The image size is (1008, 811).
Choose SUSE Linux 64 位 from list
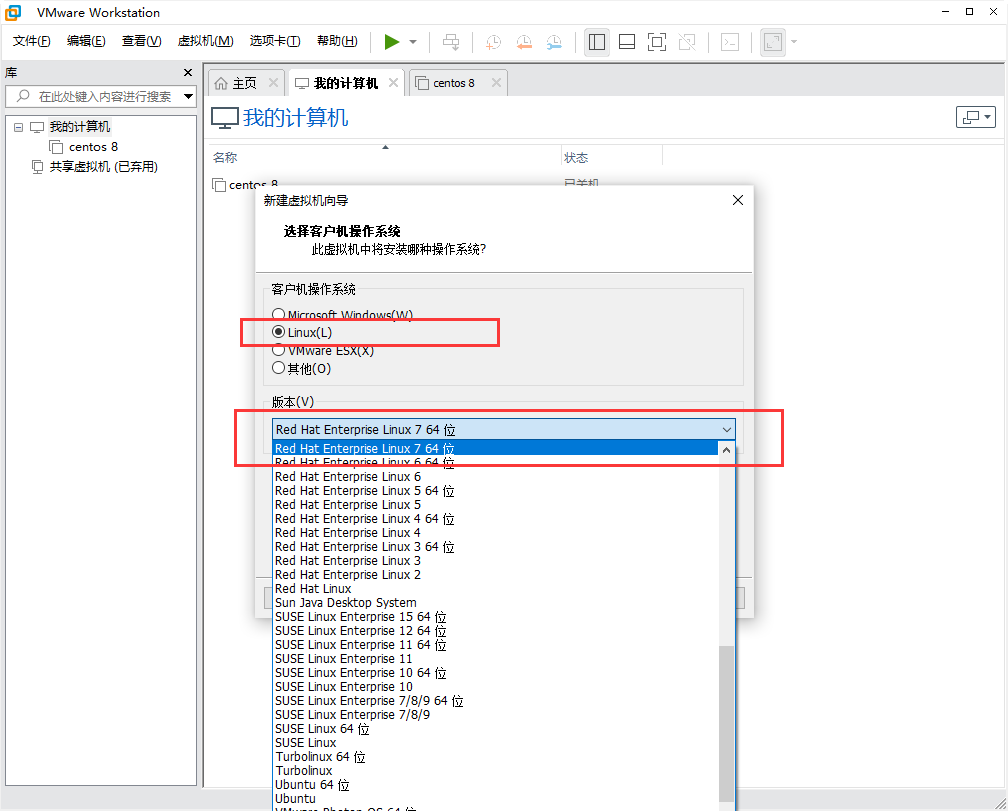click(495, 729)
